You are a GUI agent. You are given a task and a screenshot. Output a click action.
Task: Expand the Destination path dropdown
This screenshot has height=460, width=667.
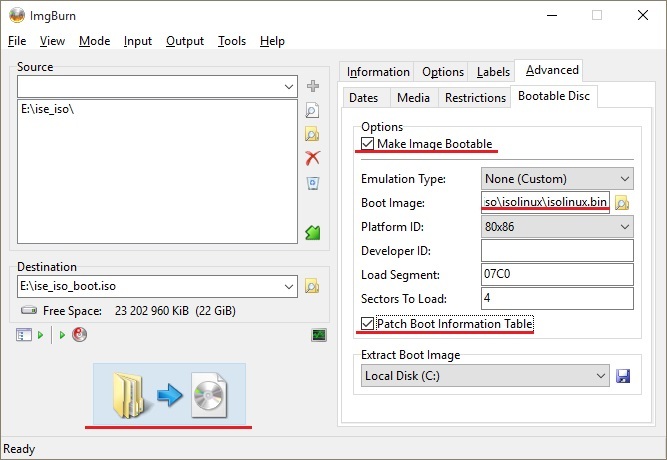click(x=289, y=286)
